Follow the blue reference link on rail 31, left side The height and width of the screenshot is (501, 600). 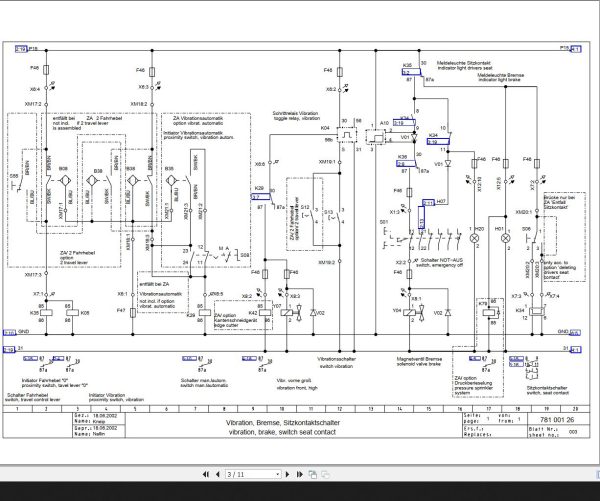tap(9, 349)
